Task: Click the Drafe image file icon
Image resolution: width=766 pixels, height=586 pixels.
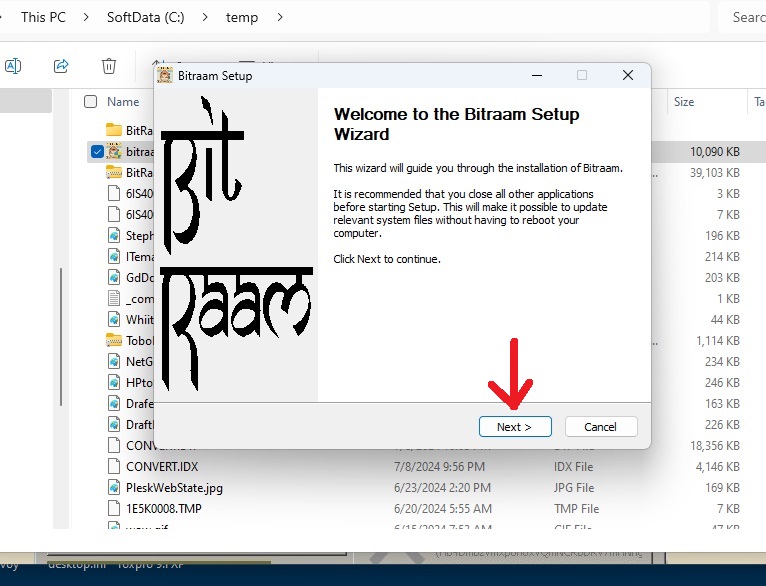Action: point(114,404)
